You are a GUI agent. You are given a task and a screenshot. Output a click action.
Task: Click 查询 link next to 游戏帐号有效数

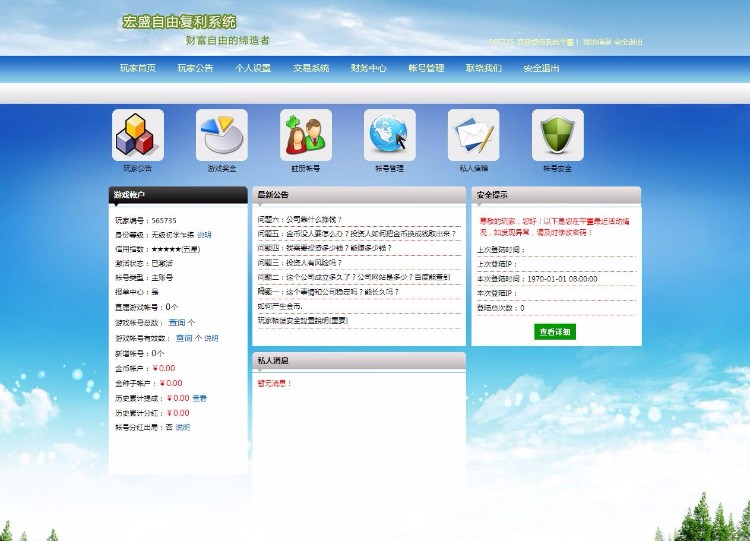pos(184,338)
